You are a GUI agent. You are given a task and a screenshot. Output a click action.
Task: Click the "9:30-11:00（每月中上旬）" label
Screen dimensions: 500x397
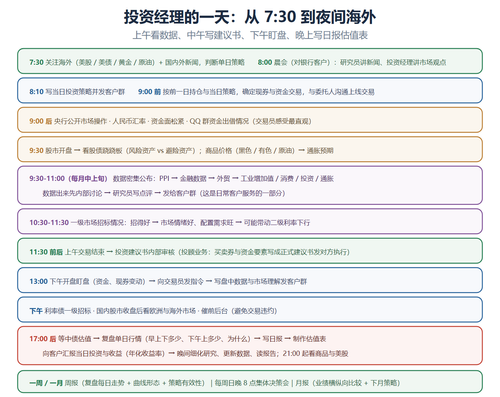[68, 179]
